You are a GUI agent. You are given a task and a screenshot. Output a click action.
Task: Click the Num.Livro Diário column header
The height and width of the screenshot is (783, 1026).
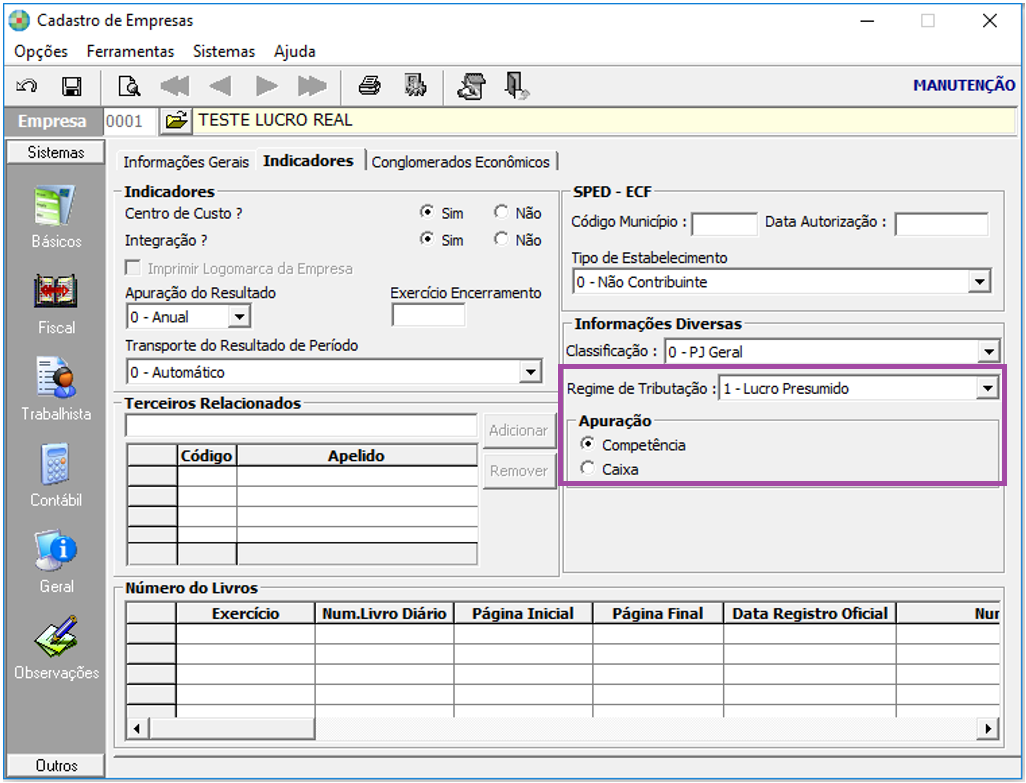point(384,614)
